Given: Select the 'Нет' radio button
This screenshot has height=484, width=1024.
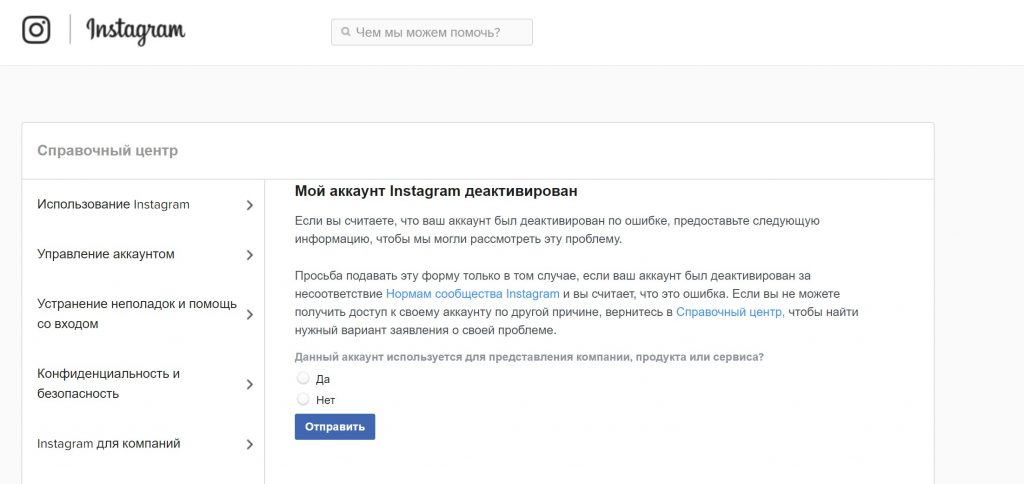Looking at the screenshot, I should click(303, 399).
